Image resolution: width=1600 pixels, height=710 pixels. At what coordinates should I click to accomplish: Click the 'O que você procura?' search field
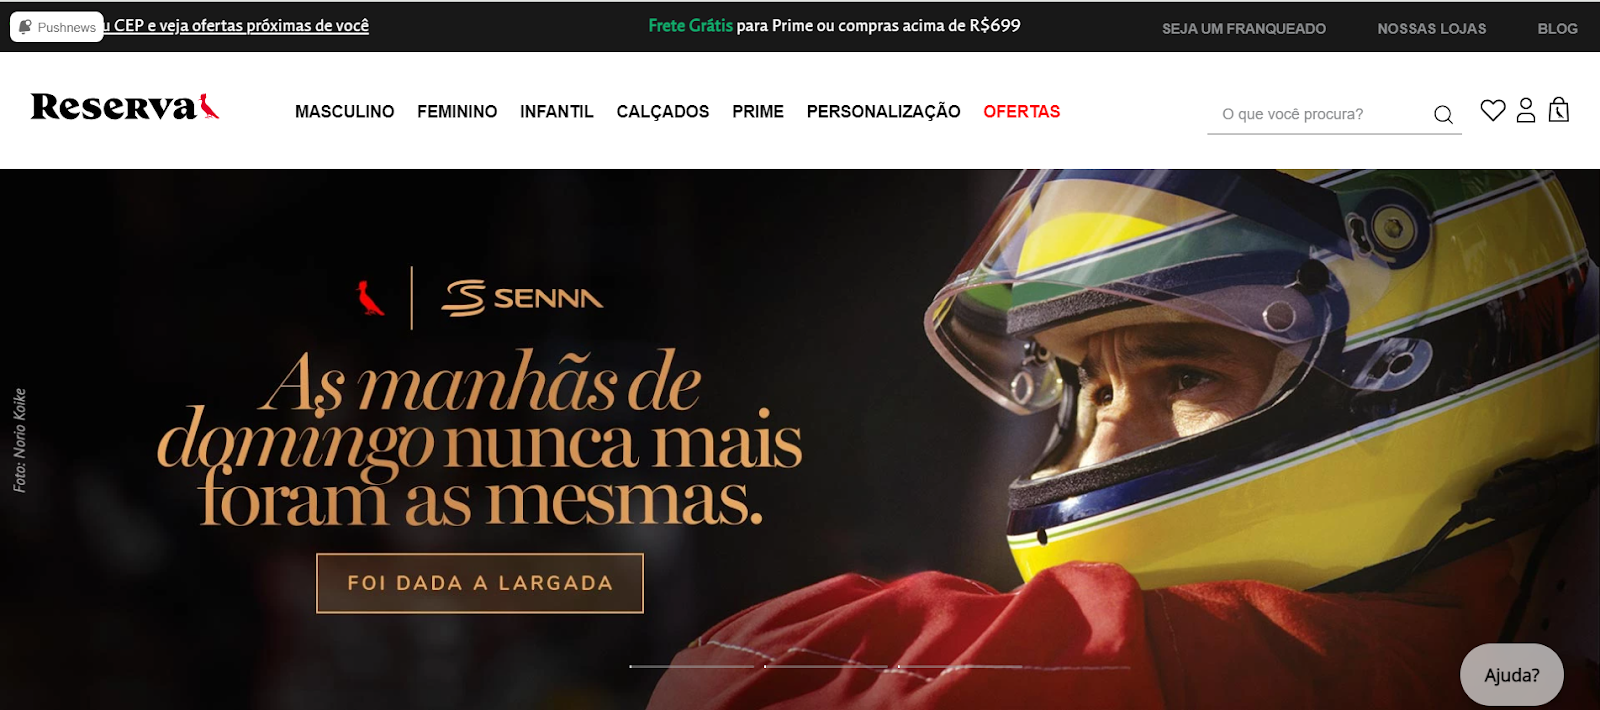click(x=1318, y=114)
